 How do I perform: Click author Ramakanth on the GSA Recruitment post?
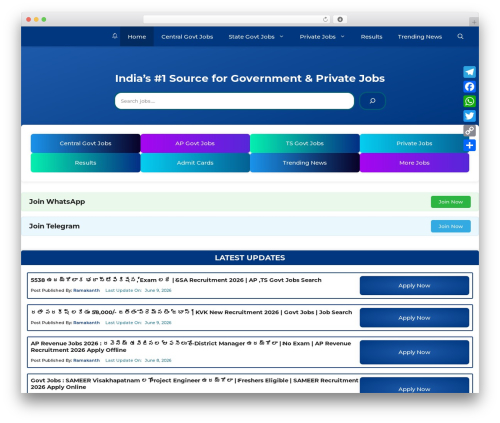tap(86, 290)
